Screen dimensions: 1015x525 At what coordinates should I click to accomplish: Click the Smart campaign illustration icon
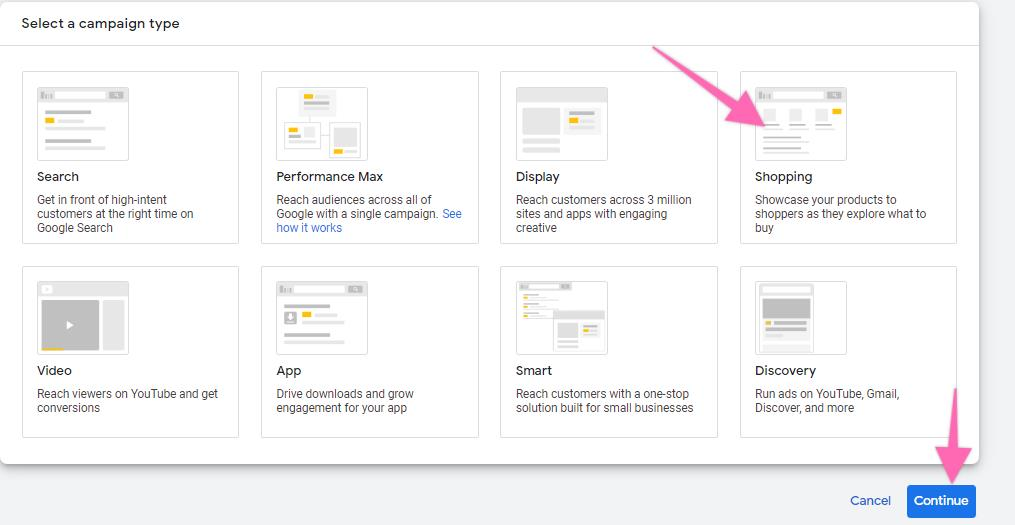561,318
